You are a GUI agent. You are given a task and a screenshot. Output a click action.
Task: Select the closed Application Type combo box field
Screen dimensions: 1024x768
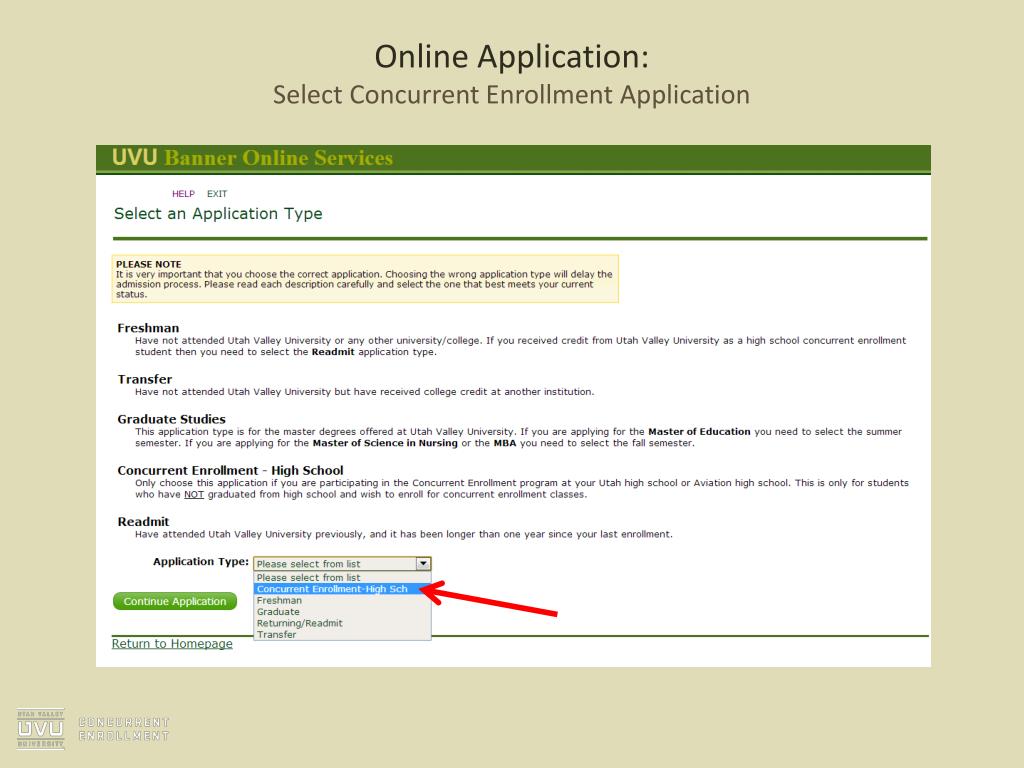(x=342, y=564)
